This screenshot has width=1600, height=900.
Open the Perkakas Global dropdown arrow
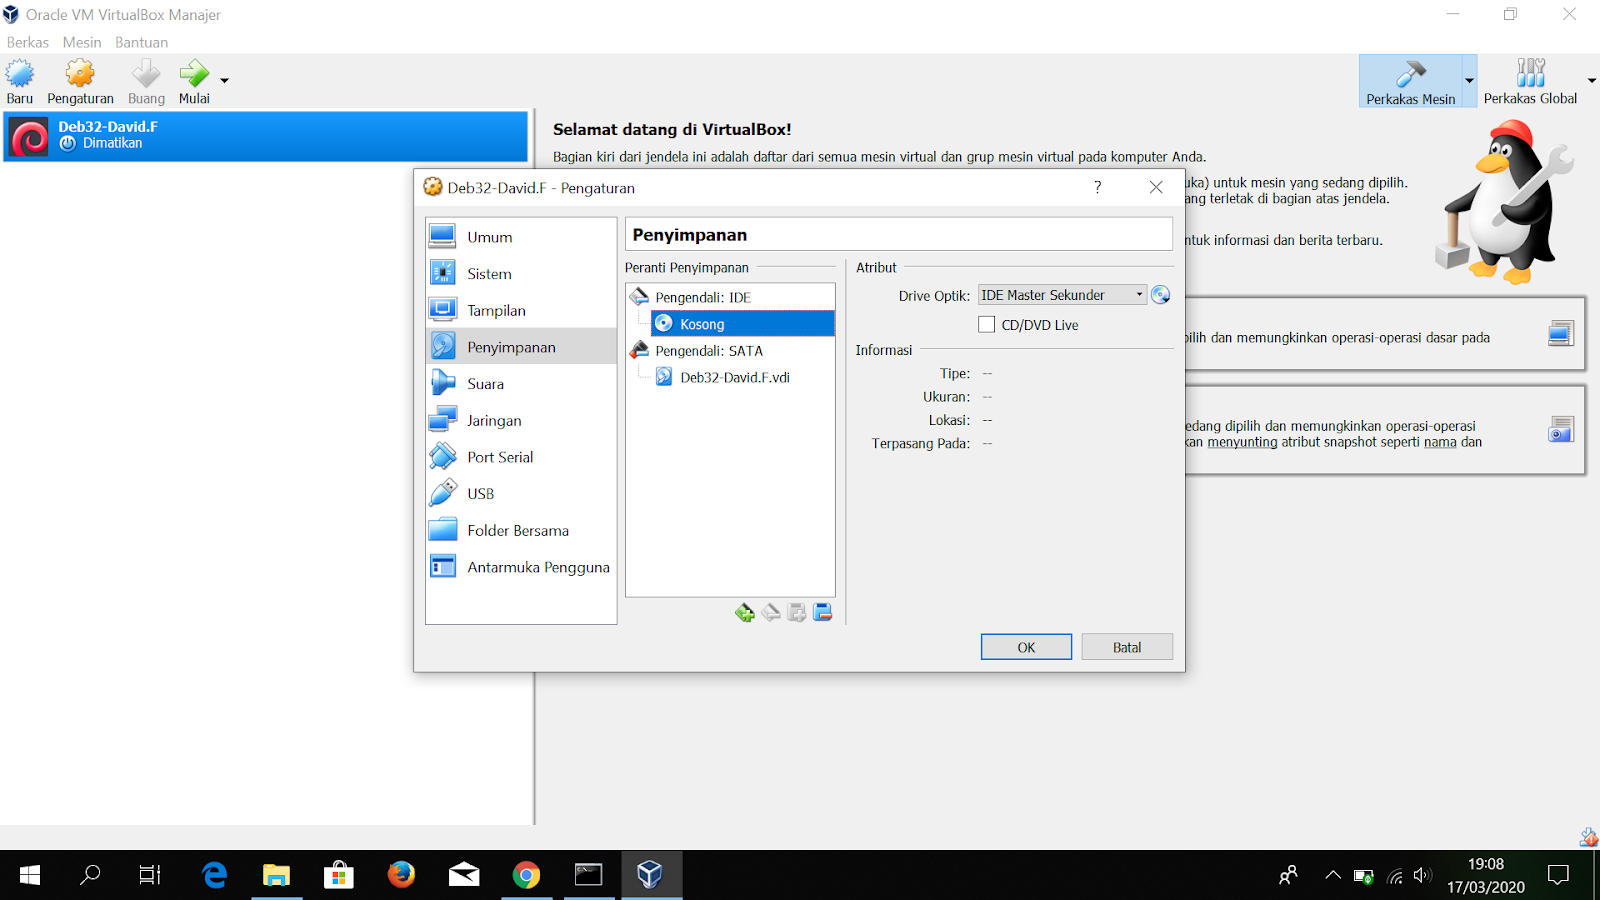pyautogui.click(x=1591, y=81)
